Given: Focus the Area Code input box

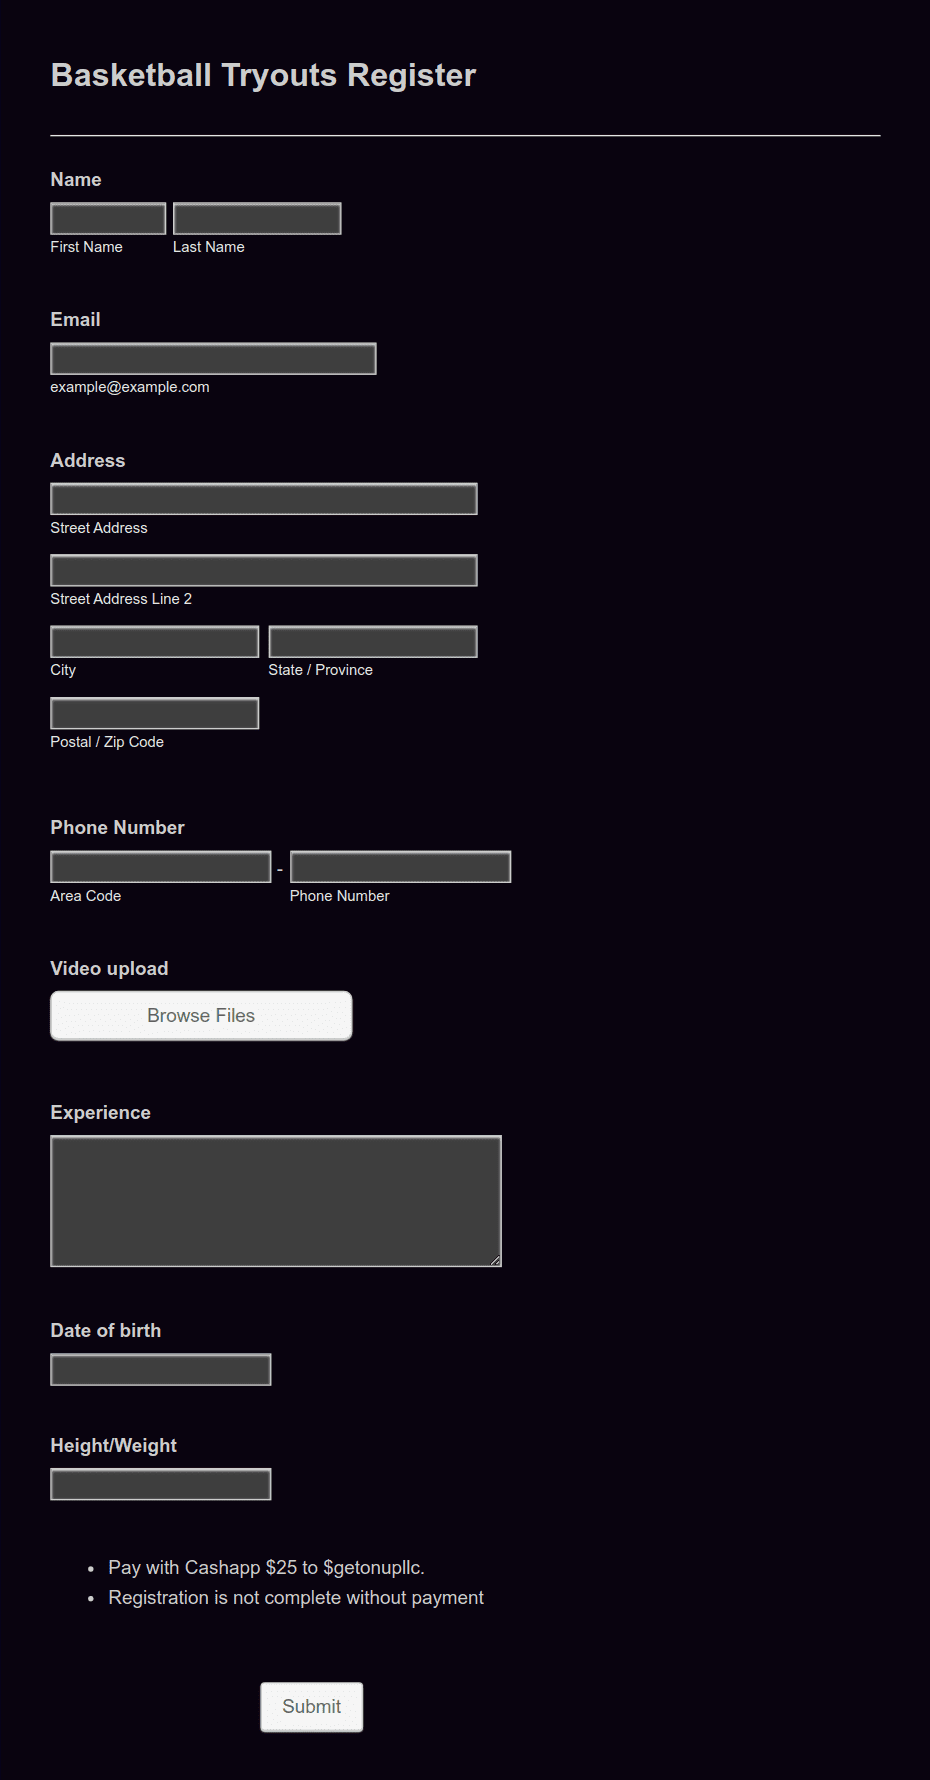Looking at the screenshot, I should point(161,867).
